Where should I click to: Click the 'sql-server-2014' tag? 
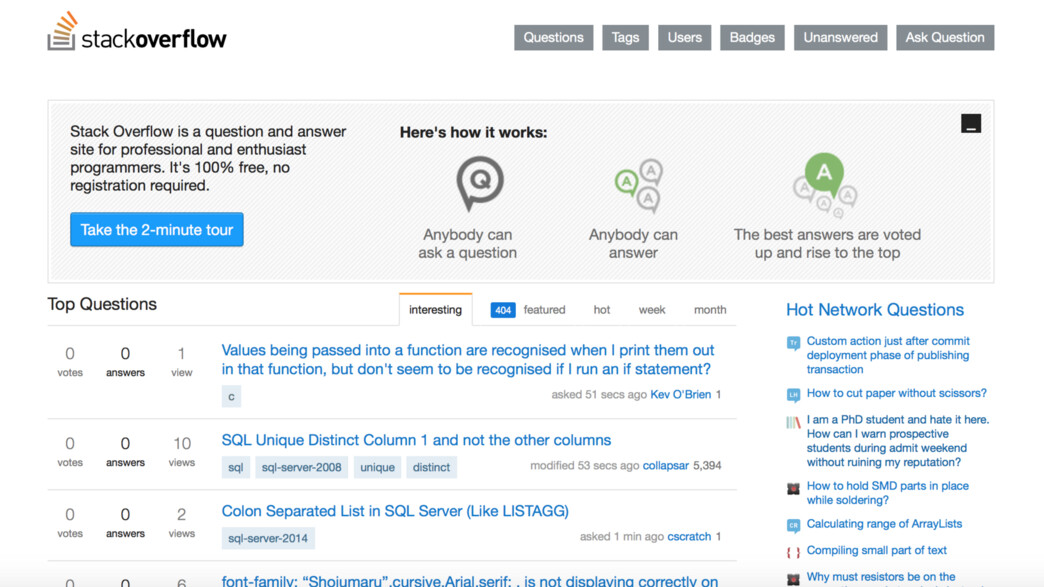(268, 538)
